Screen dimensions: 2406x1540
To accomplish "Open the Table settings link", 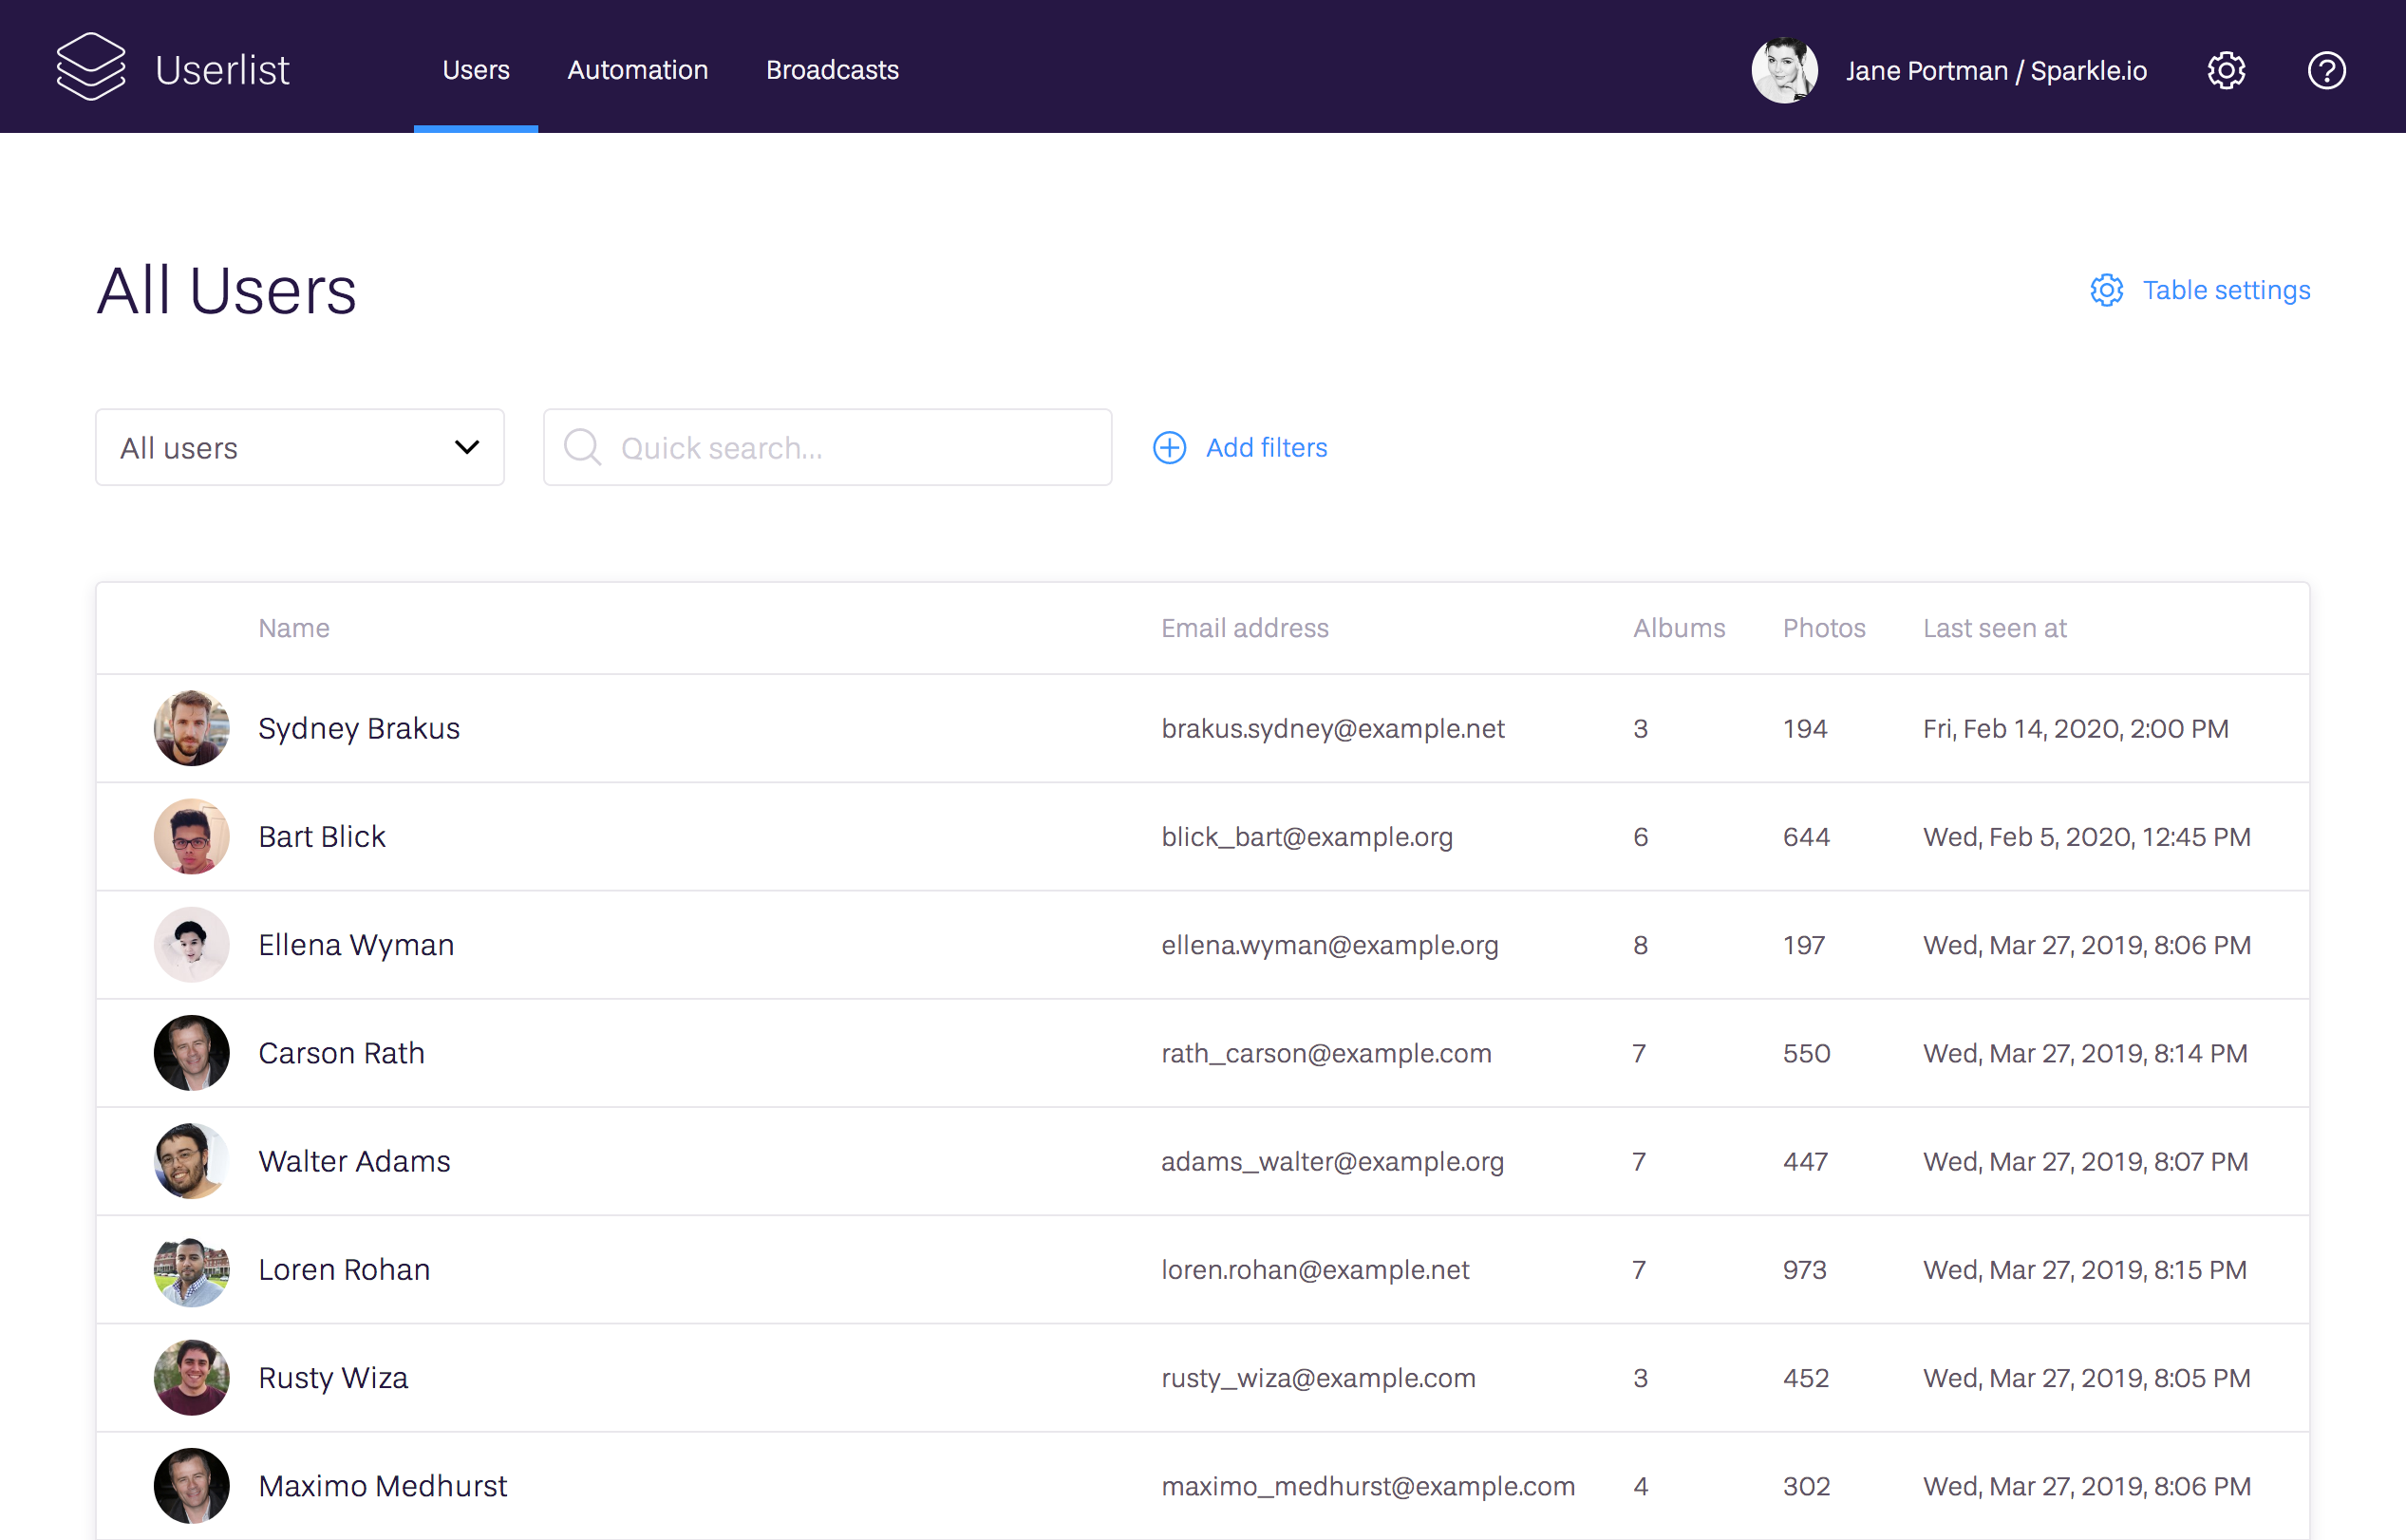I will [x=2225, y=290].
